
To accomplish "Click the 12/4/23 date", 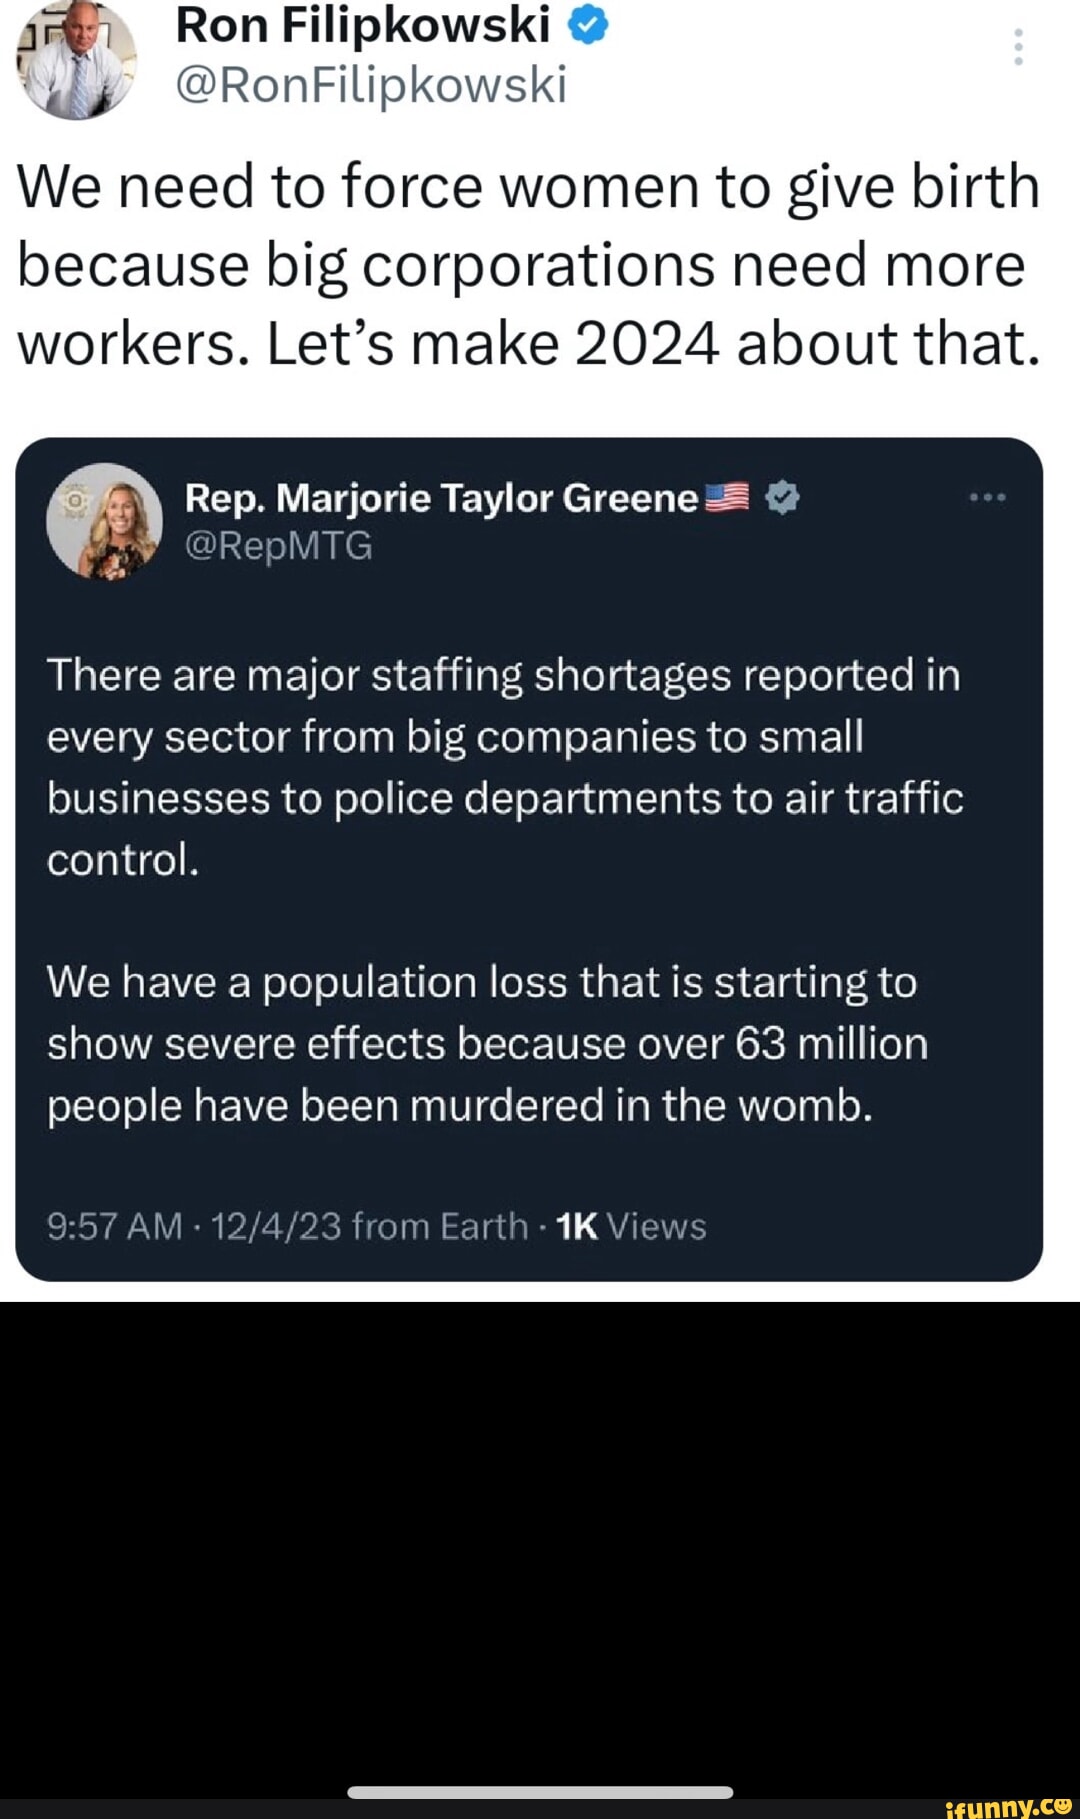I will coord(277,1226).
